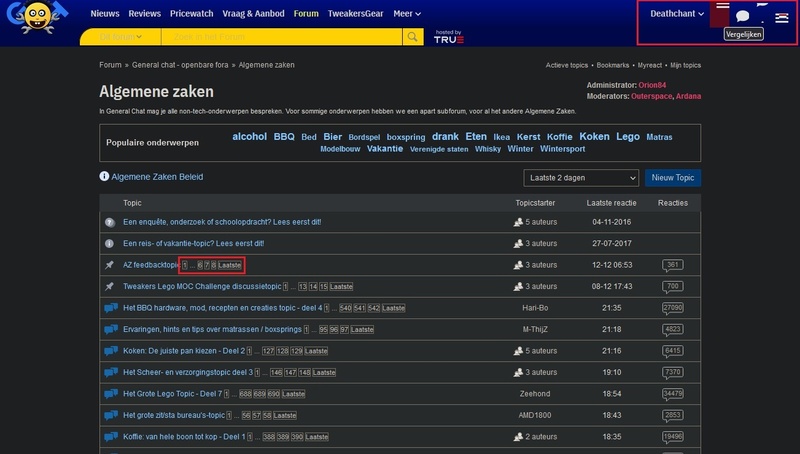Select the Whisky popular topic tag
The height and width of the screenshot is (454, 800).
tap(488, 149)
